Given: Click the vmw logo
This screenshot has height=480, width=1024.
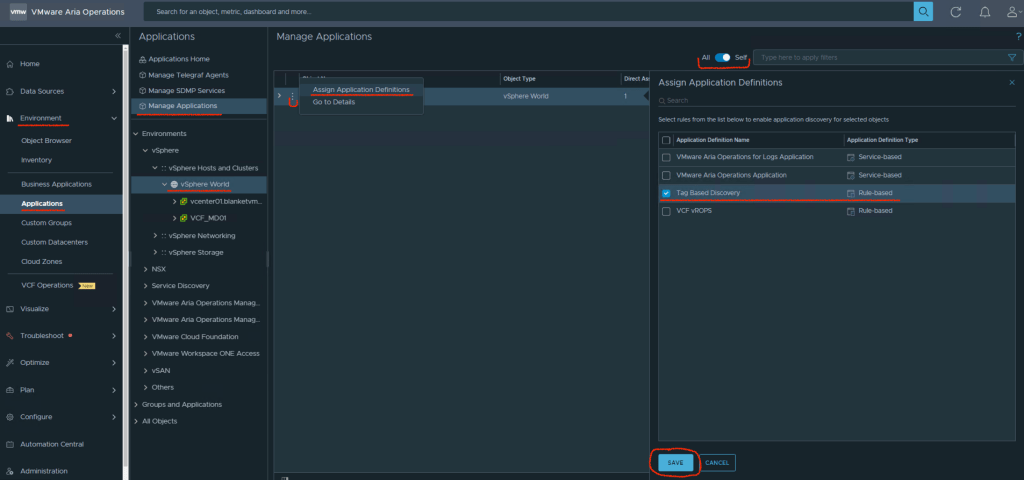Looking at the screenshot, I should (18, 12).
